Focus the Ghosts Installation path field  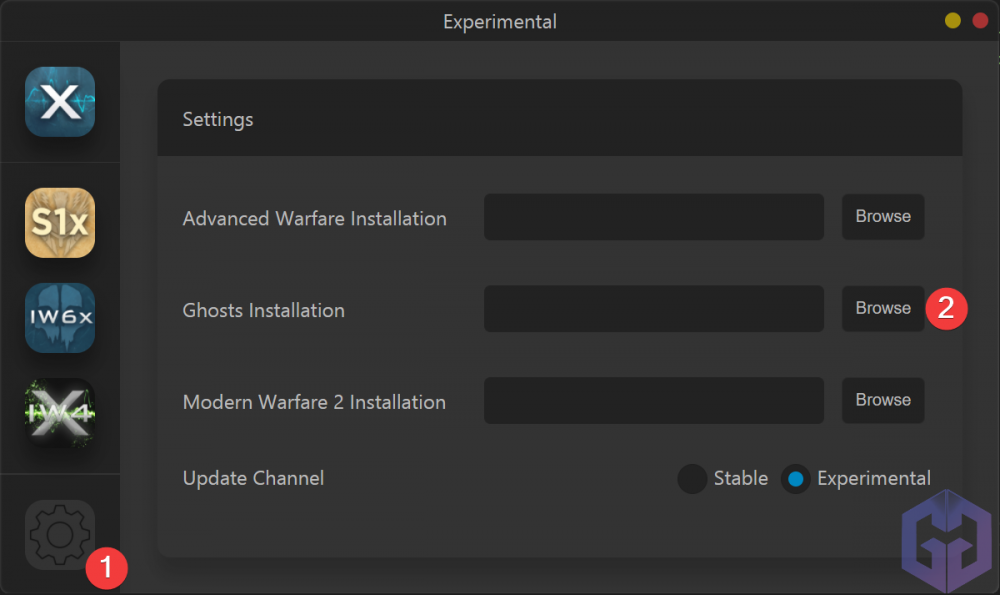pos(653,309)
